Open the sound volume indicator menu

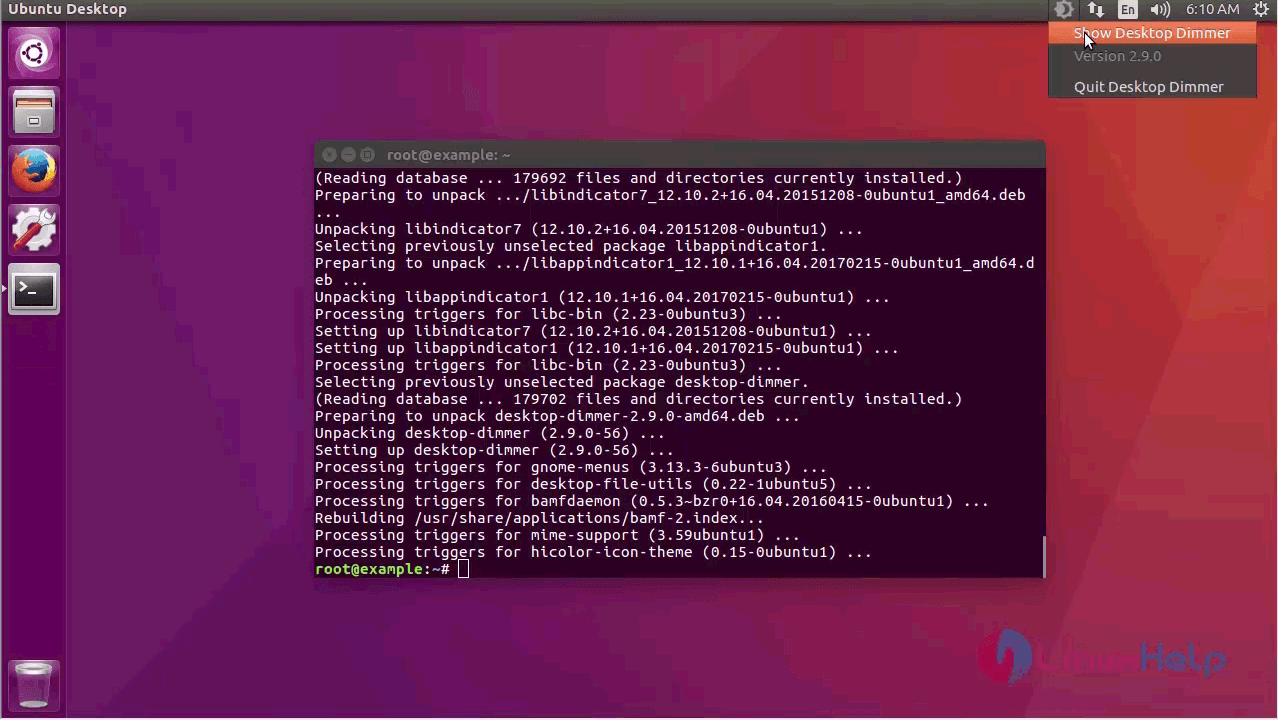(1158, 9)
